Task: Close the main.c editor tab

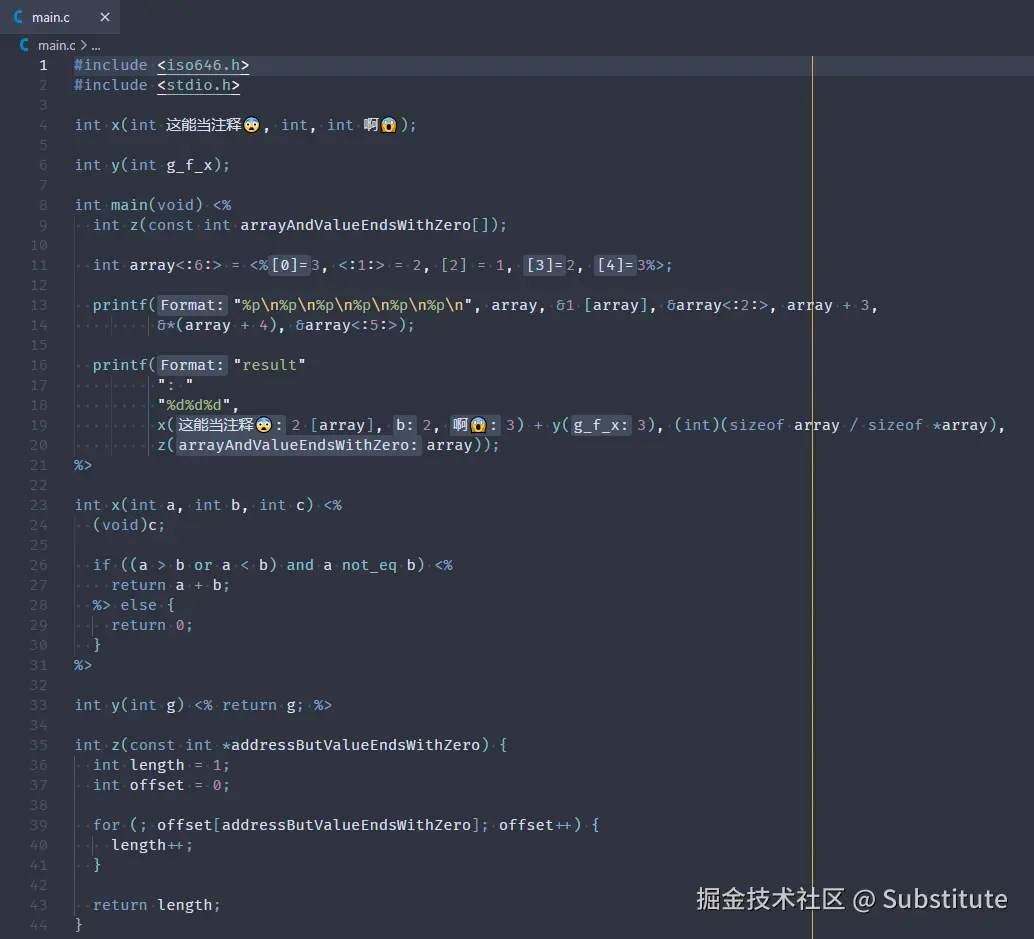Action: coord(105,16)
